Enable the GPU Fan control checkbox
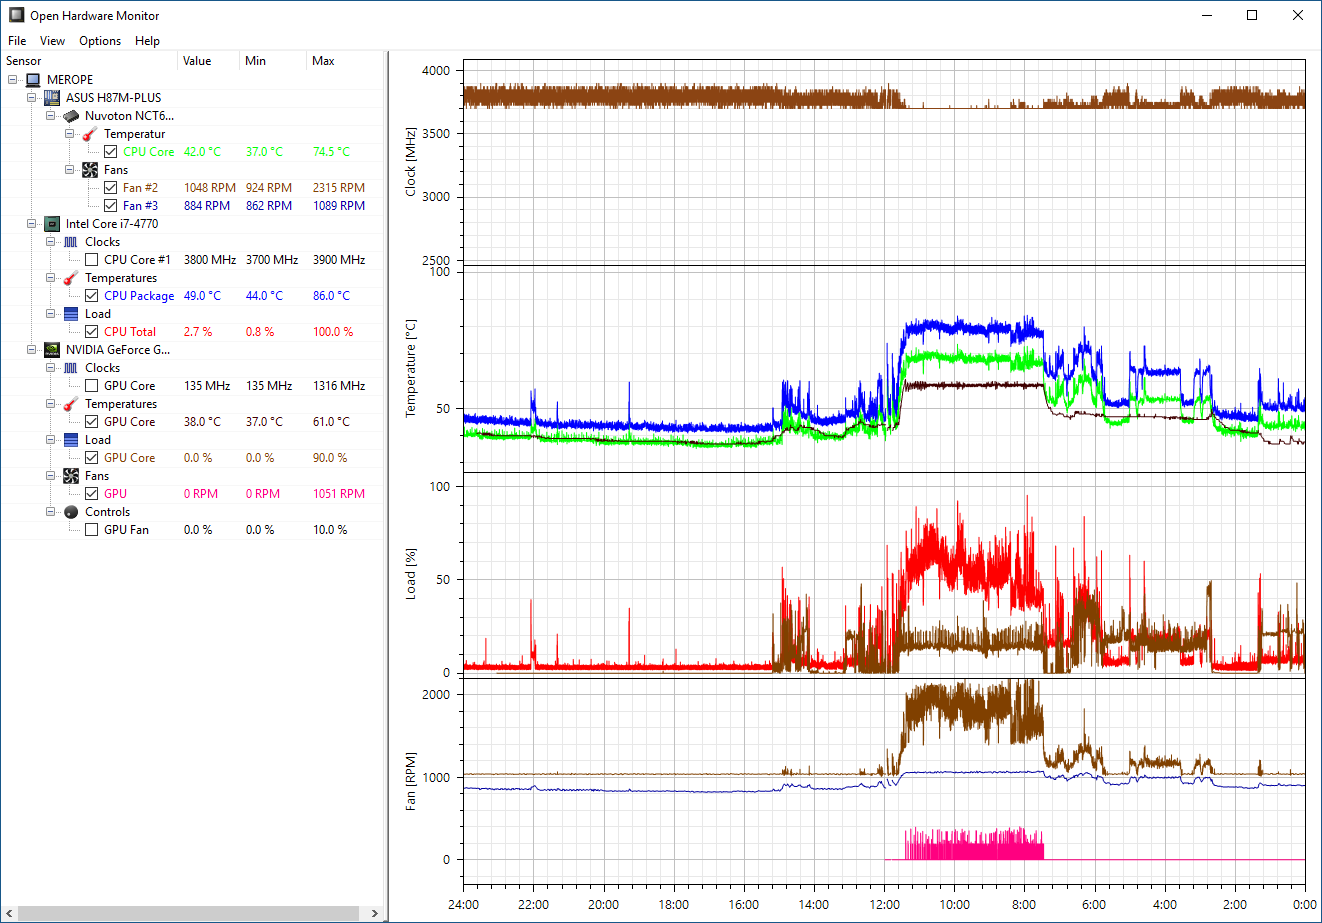This screenshot has width=1322, height=923. click(x=91, y=530)
